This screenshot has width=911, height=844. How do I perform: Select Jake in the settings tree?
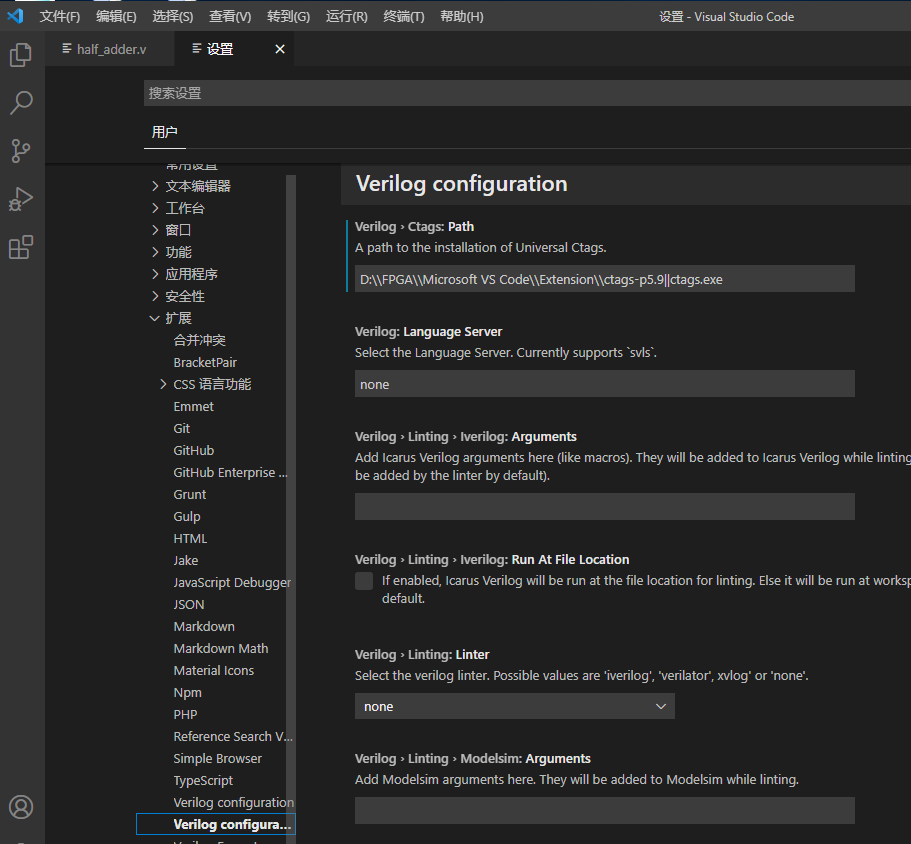[x=185, y=561]
